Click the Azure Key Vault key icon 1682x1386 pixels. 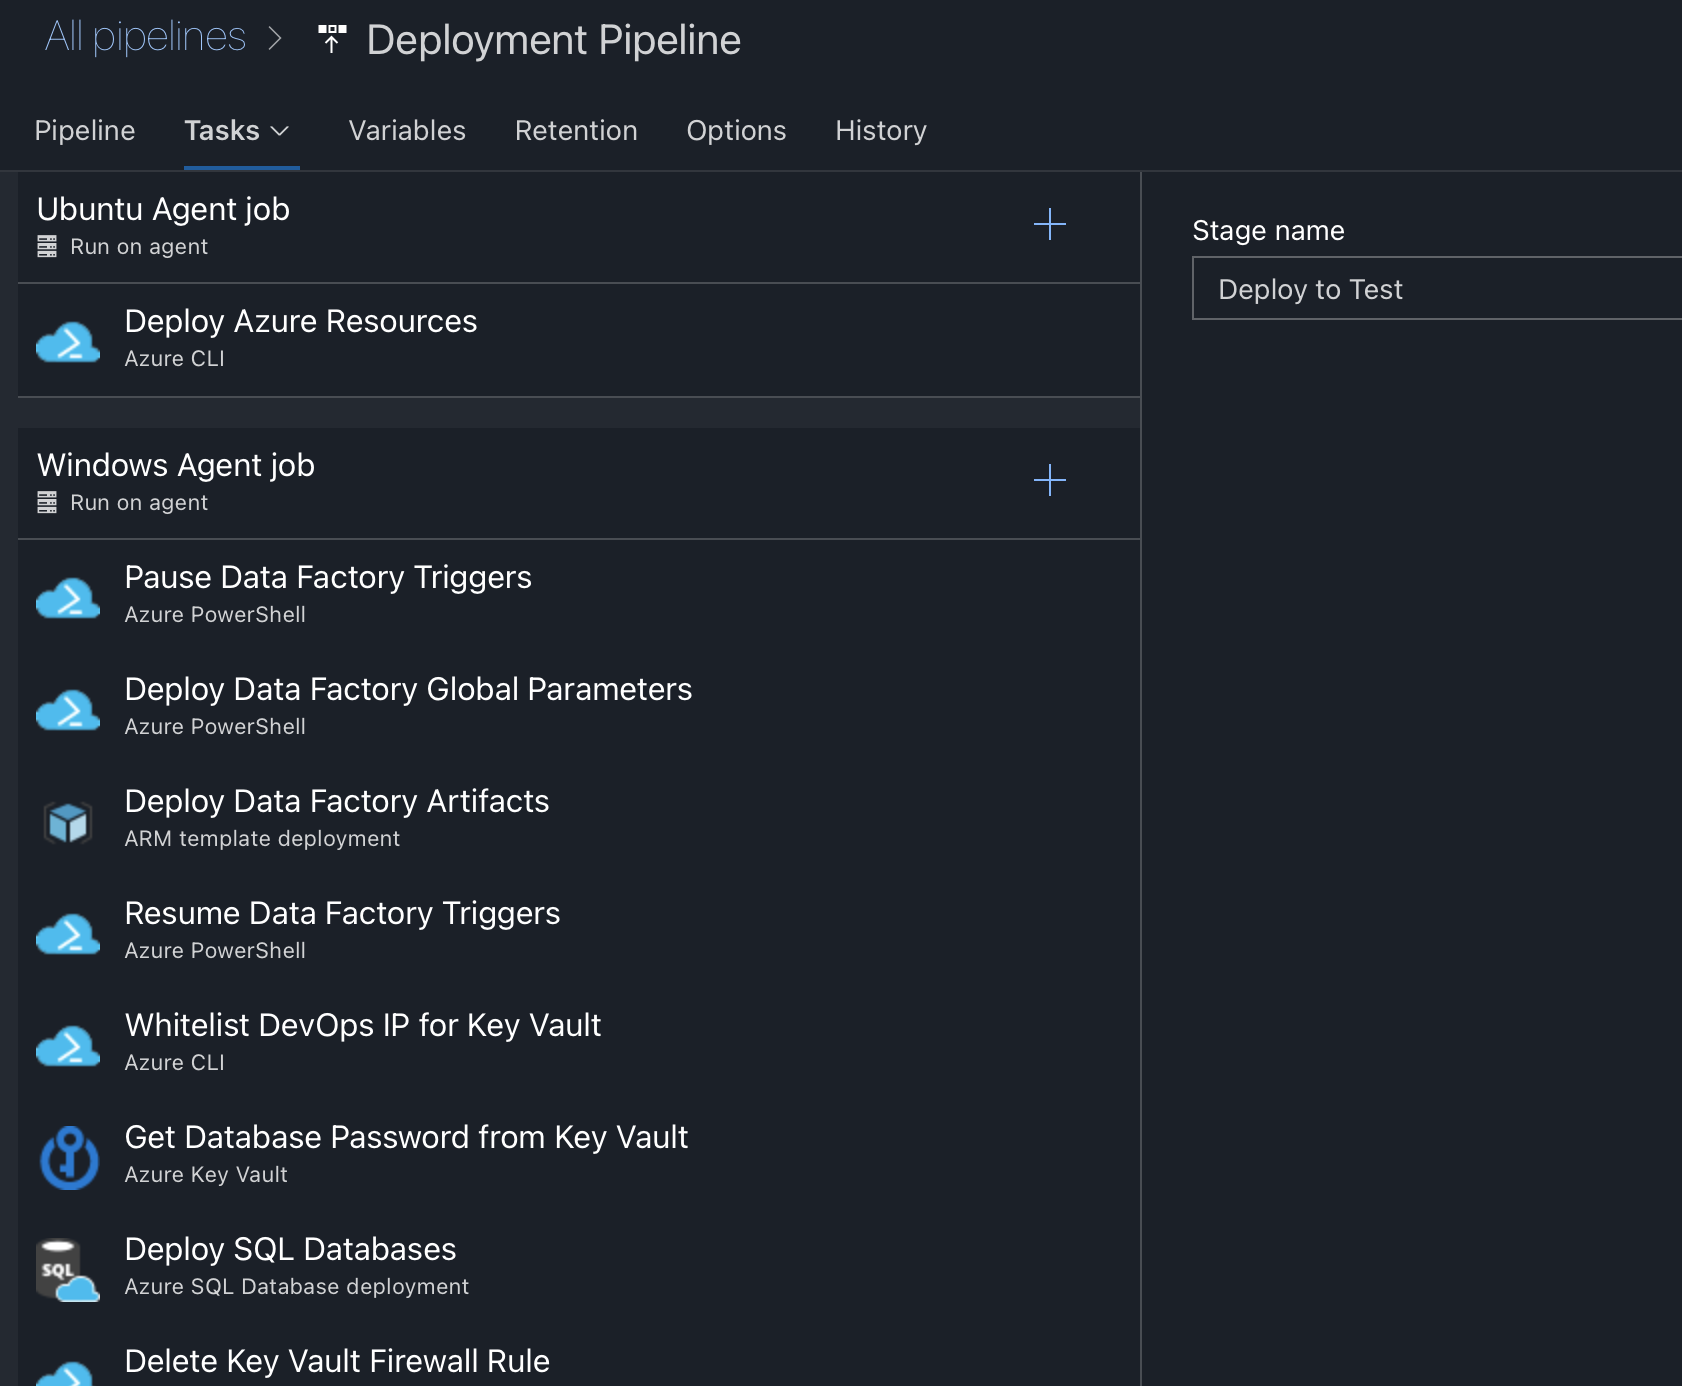69,1157
